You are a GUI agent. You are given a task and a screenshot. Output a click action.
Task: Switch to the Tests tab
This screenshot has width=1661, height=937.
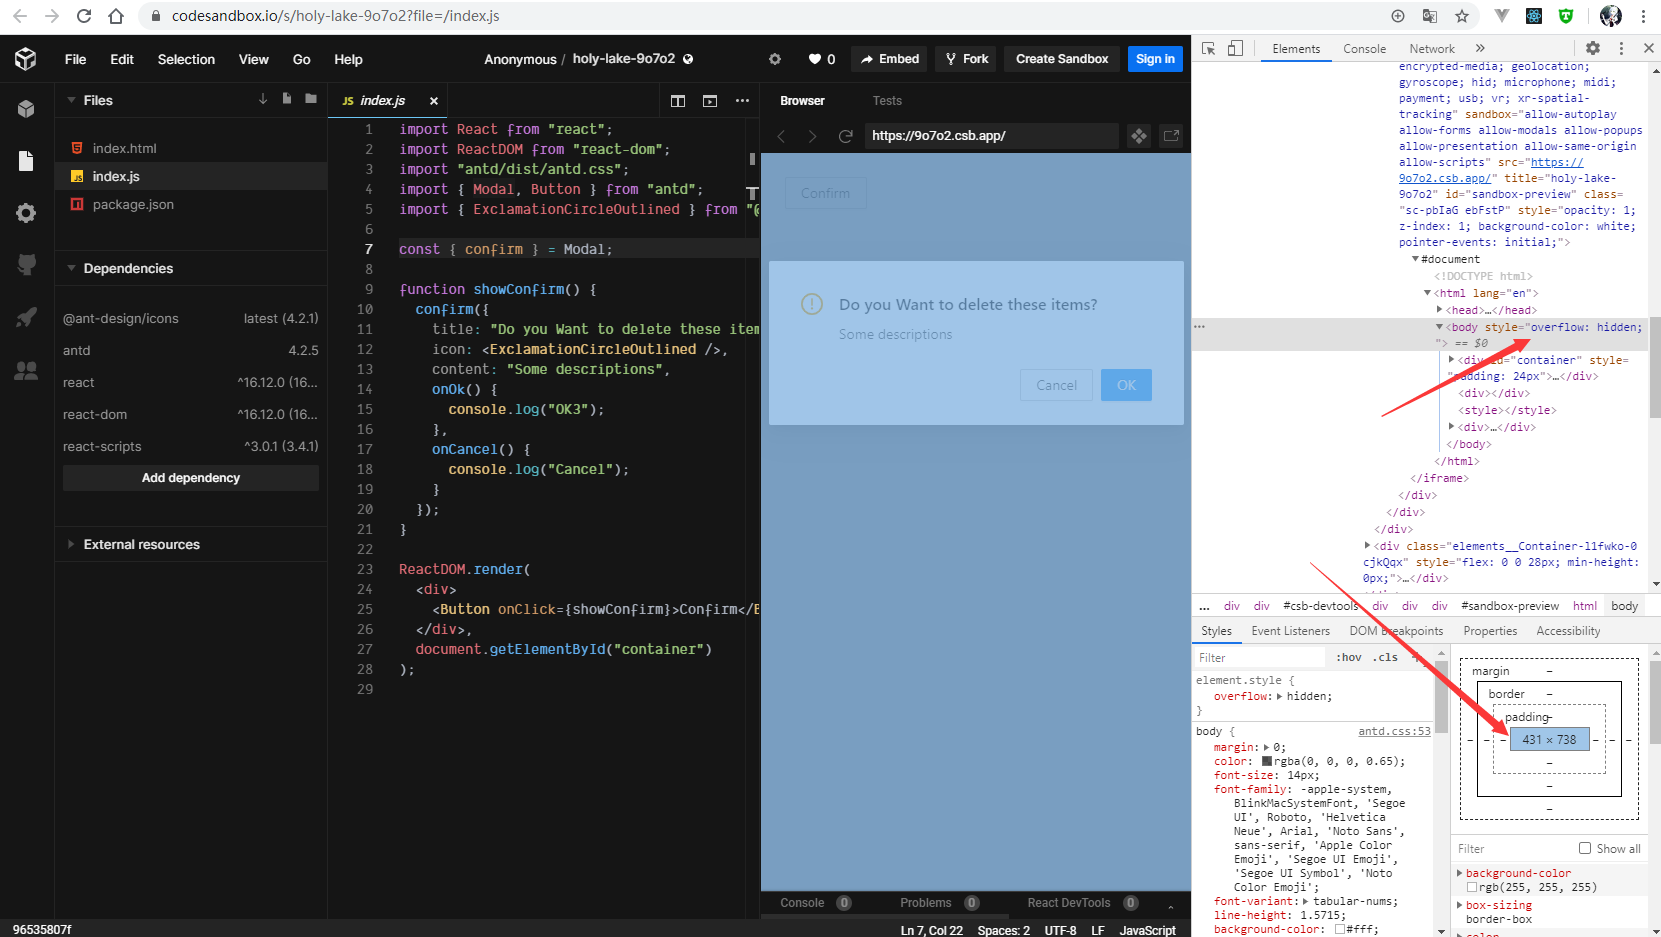pyautogui.click(x=887, y=100)
